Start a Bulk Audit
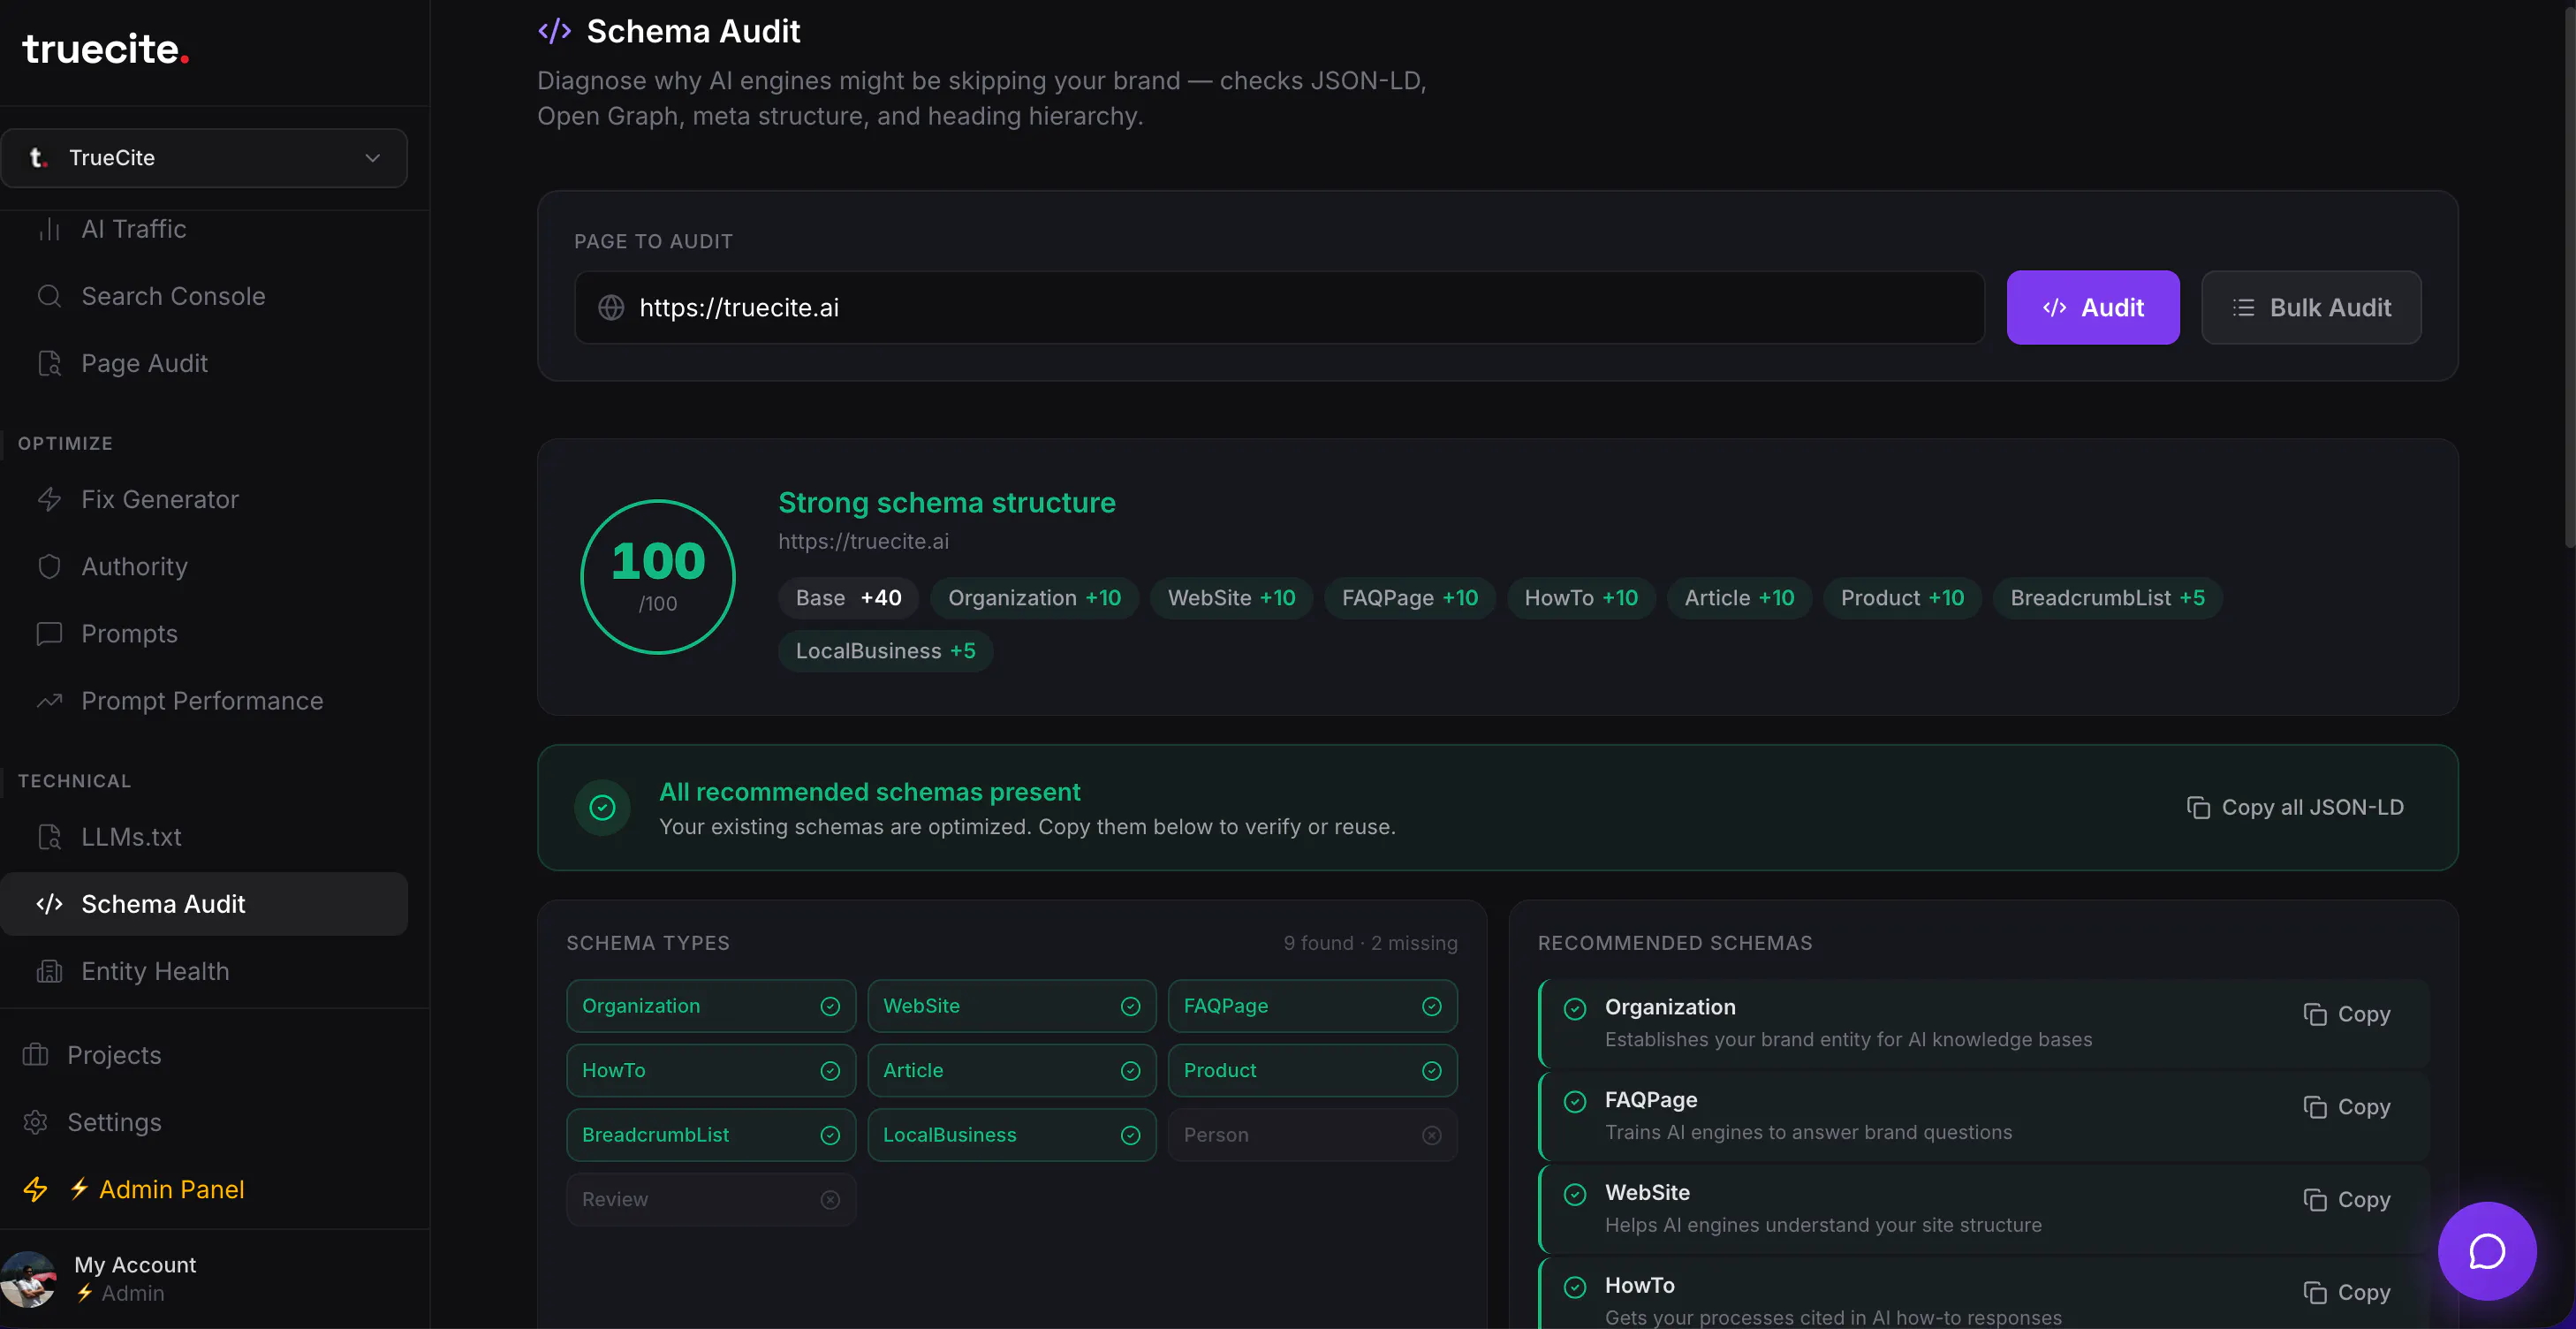Viewport: 2576px width, 1329px height. click(x=2311, y=307)
